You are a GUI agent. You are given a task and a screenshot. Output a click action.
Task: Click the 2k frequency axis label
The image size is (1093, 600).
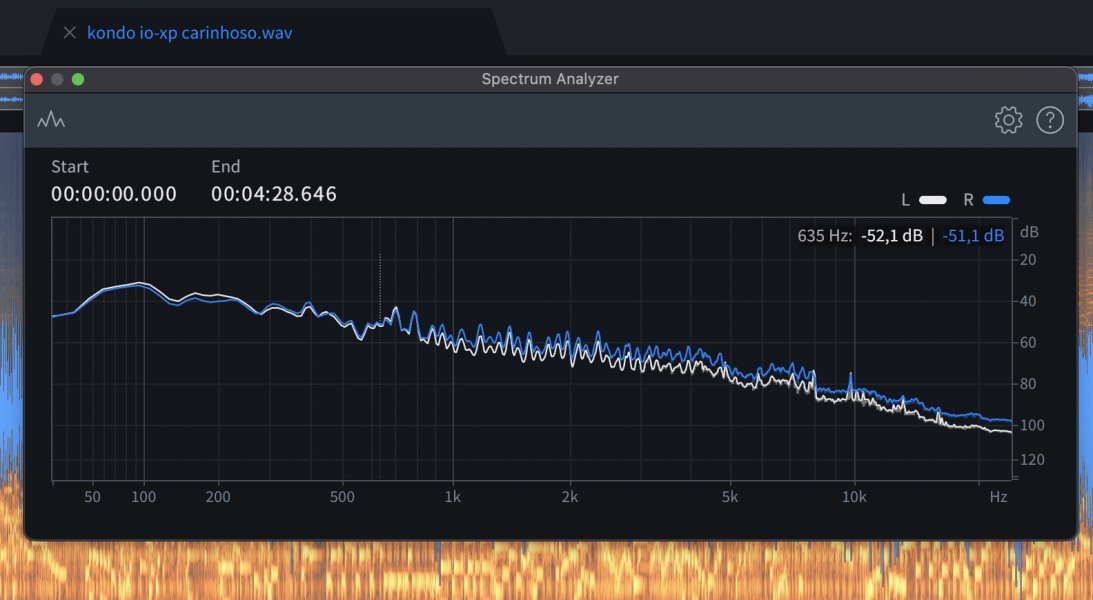tap(570, 497)
